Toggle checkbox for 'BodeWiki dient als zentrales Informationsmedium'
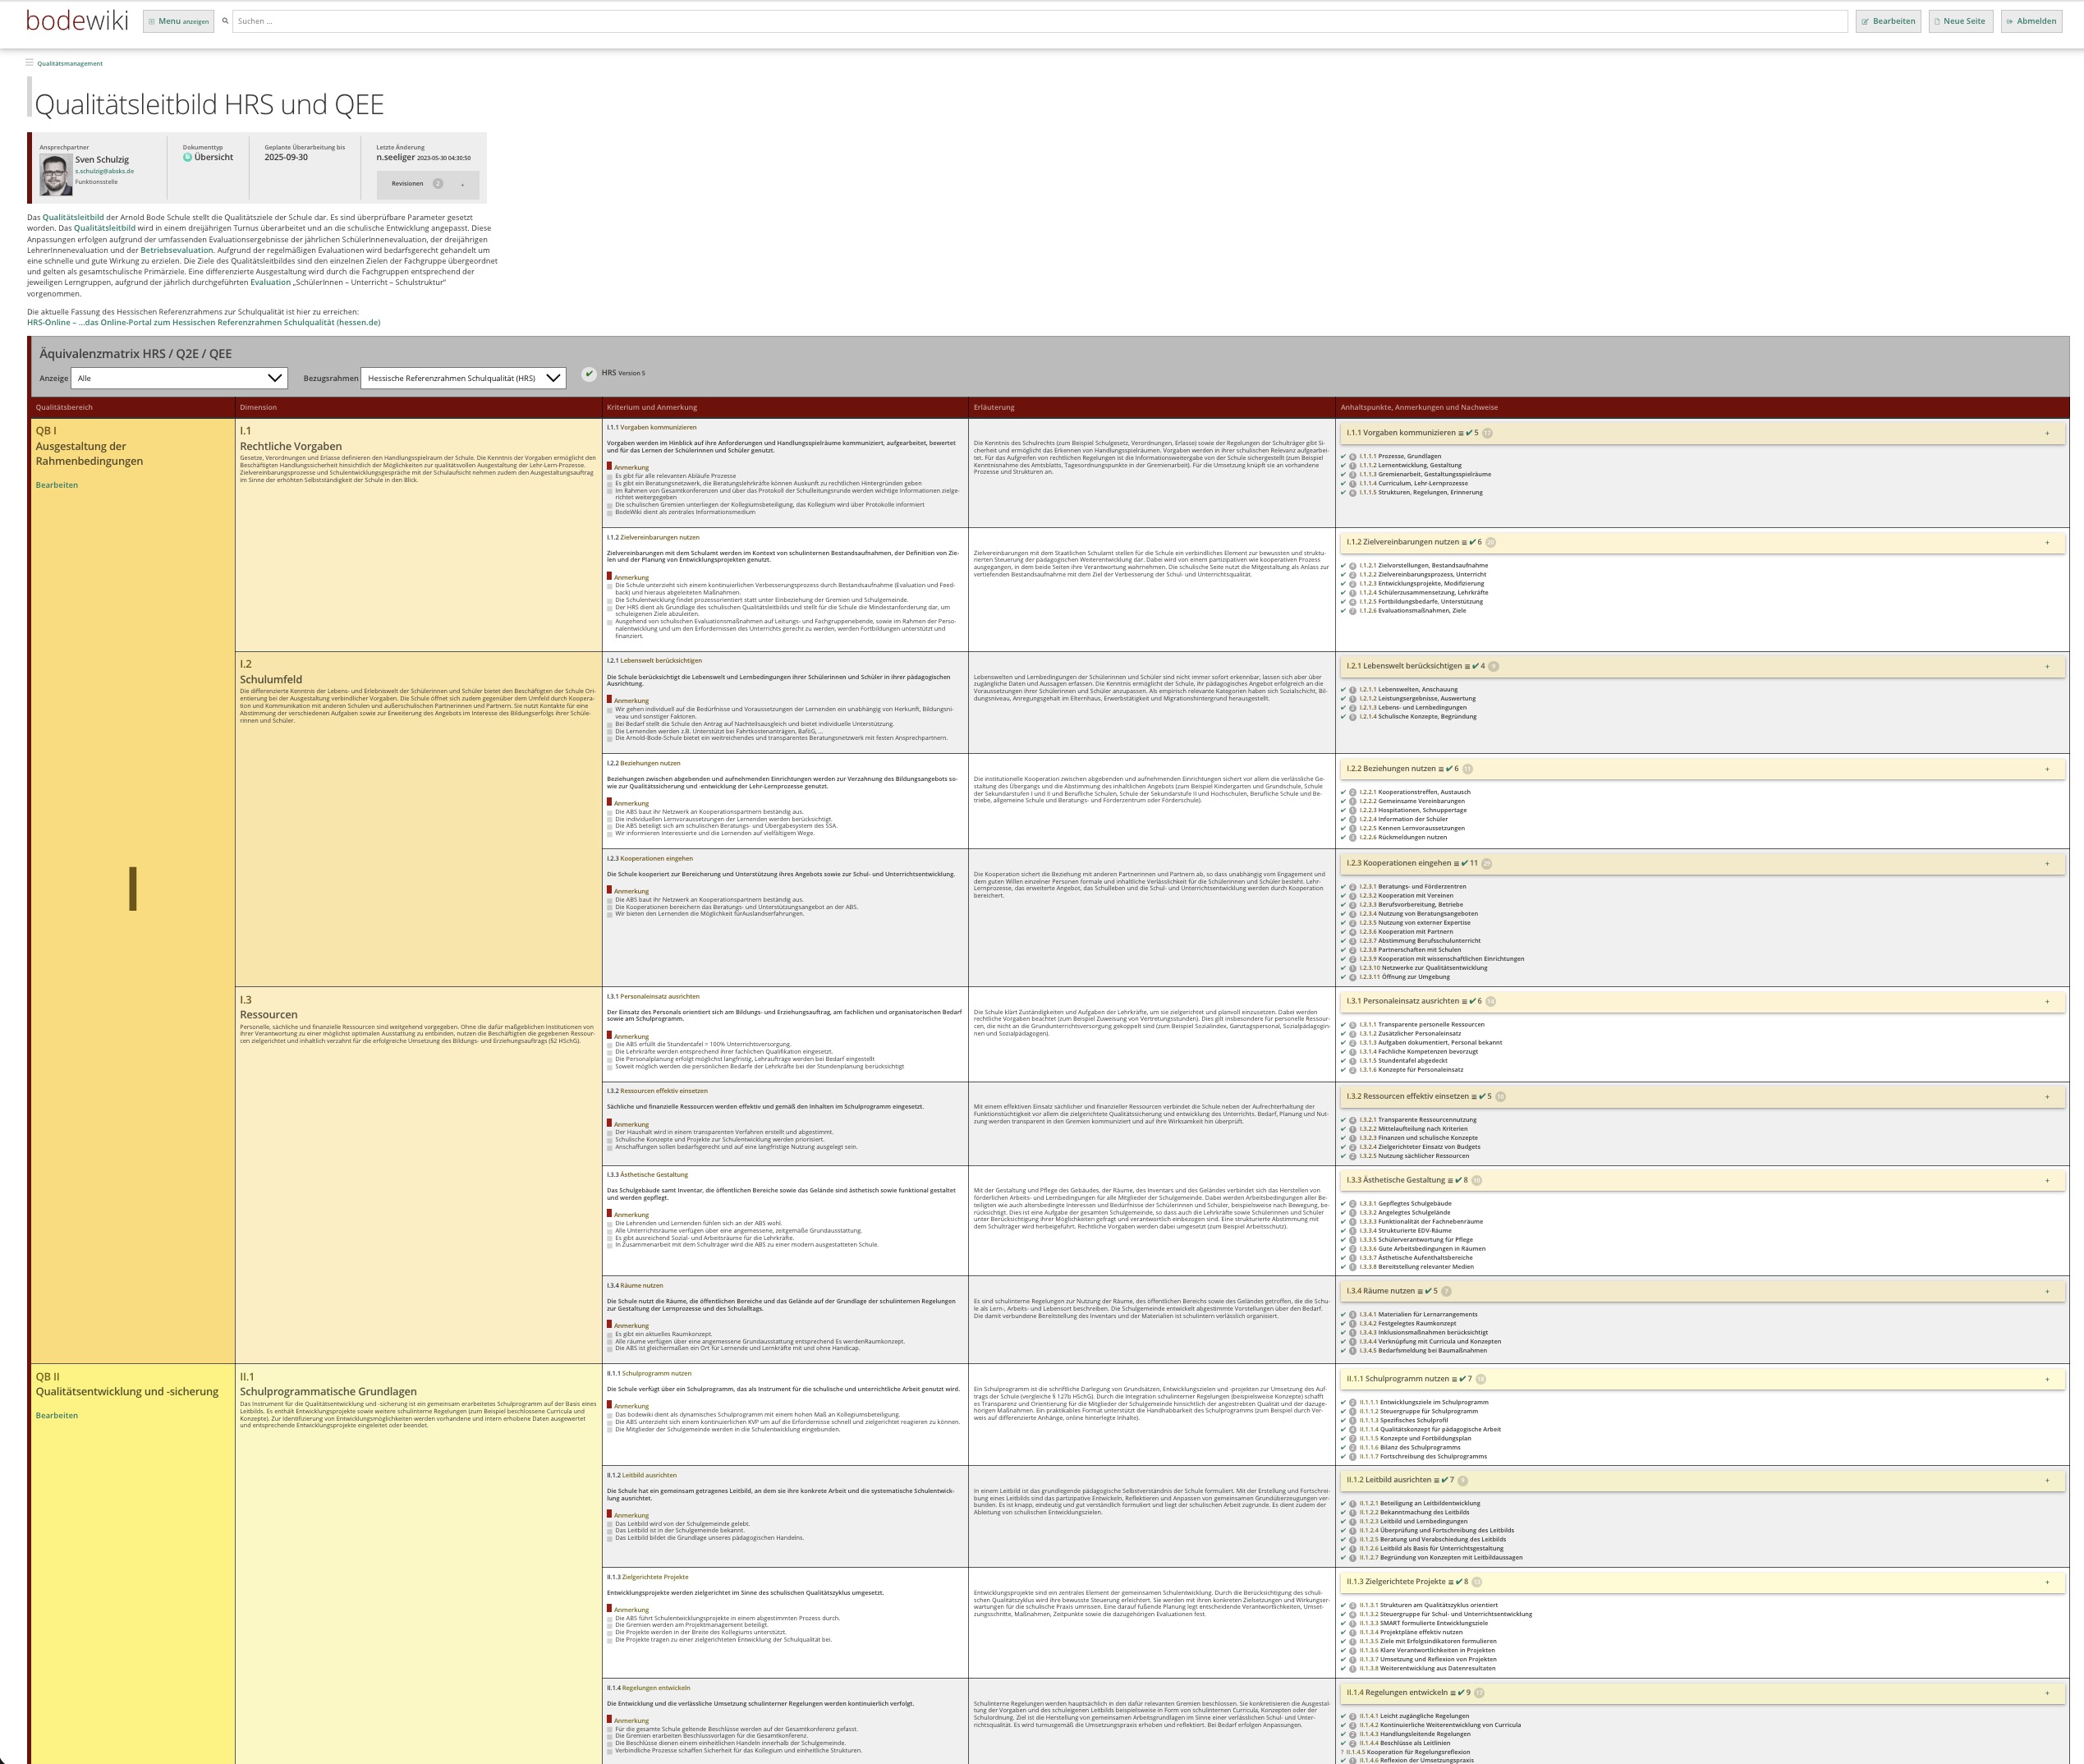The width and height of the screenshot is (2084, 1764). coord(610,512)
